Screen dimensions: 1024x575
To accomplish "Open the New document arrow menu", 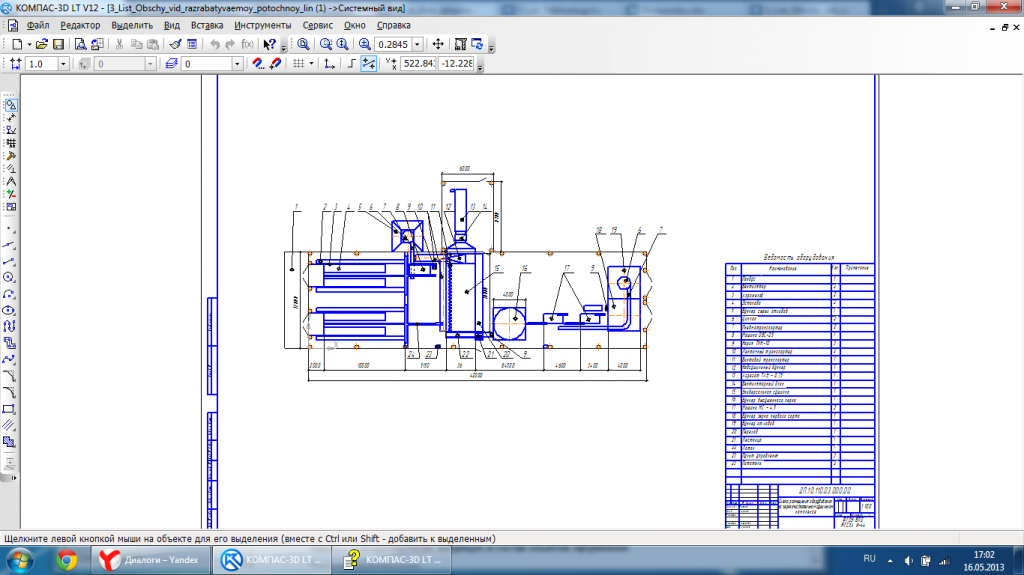I will pyautogui.click(x=29, y=44).
